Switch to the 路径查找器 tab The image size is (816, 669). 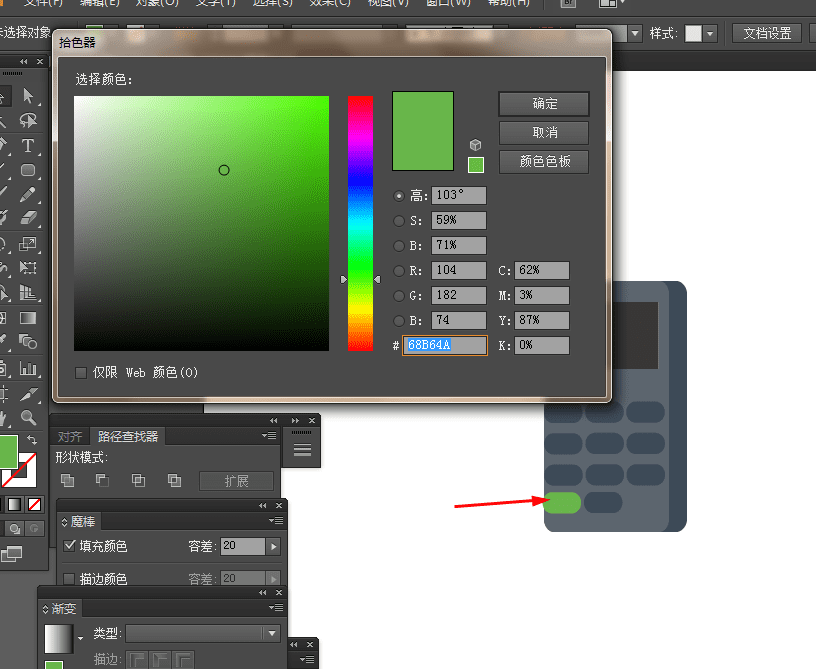tap(128, 436)
